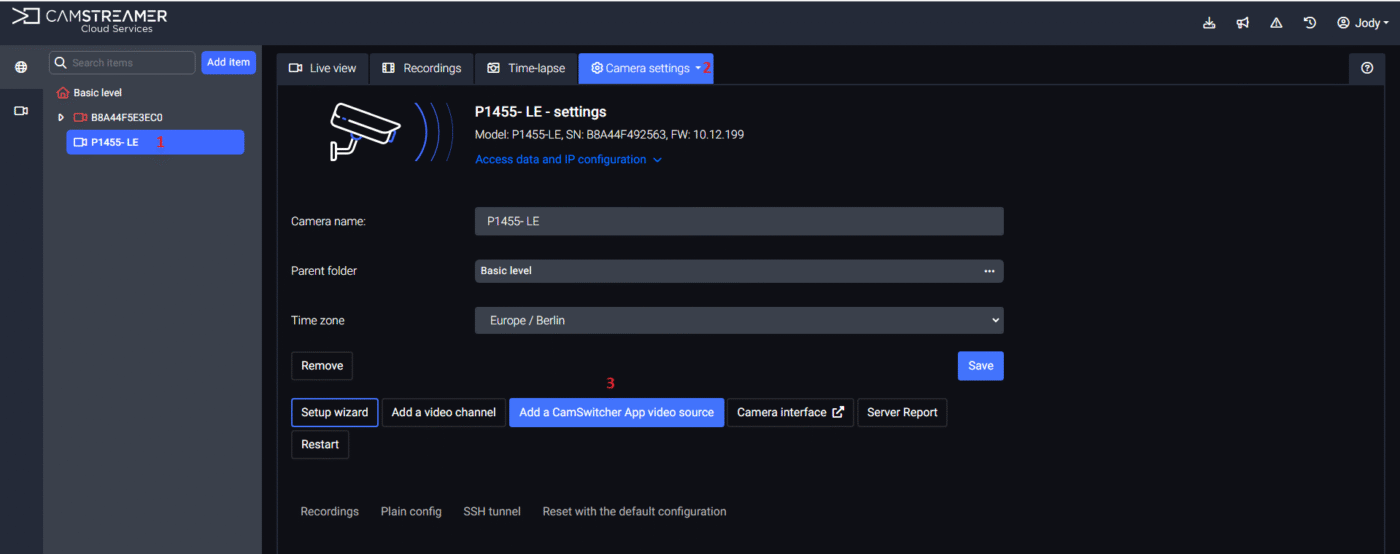Open the Jody user account menu
Screen dimensions: 1400x554
(x=1363, y=23)
